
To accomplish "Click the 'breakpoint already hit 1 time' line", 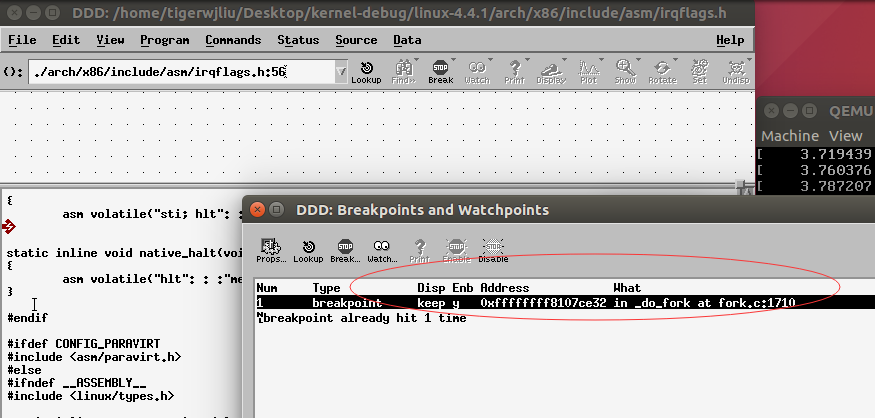I will [364, 318].
